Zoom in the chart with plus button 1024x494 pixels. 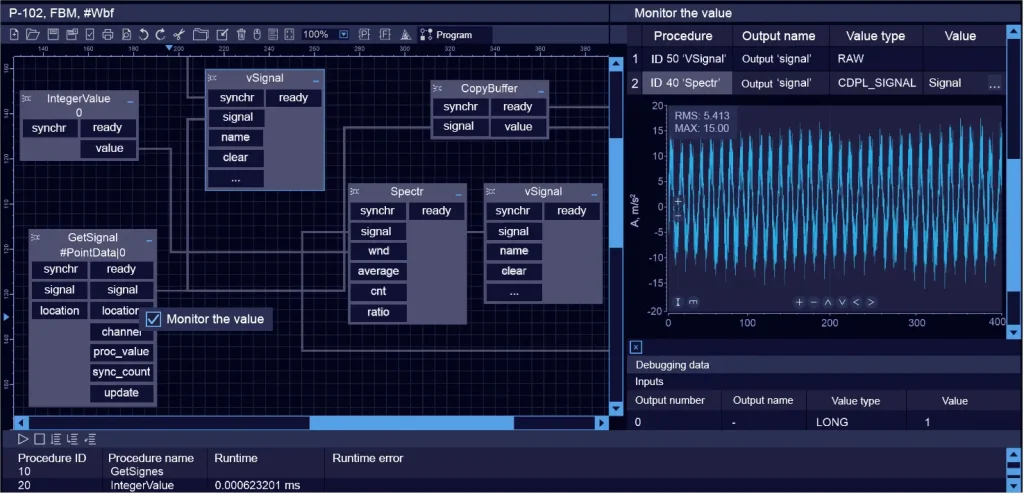[x=799, y=303]
